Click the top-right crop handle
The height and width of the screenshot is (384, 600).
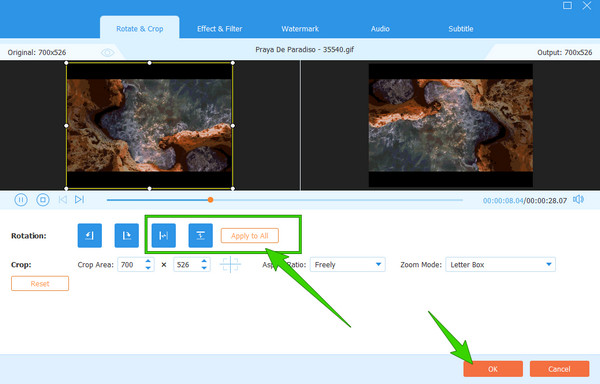tap(233, 63)
